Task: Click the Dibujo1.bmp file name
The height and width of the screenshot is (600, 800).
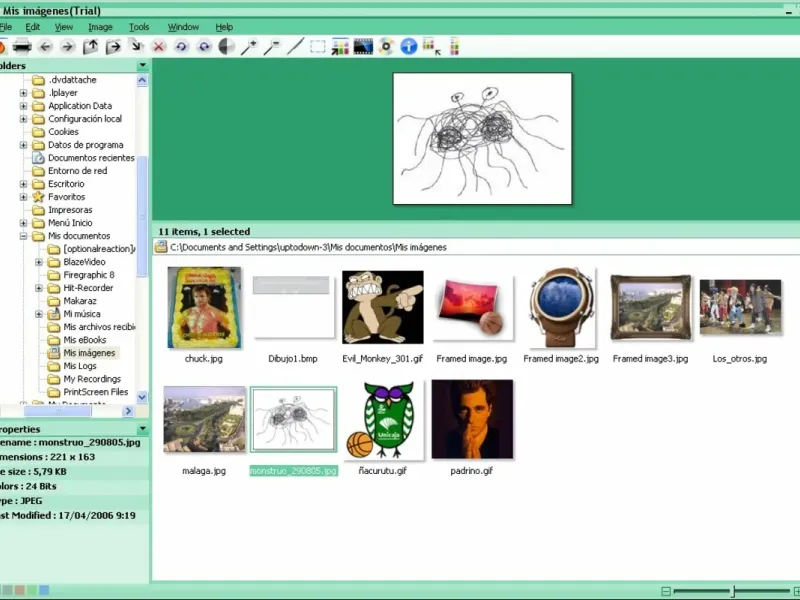Action: tap(293, 359)
